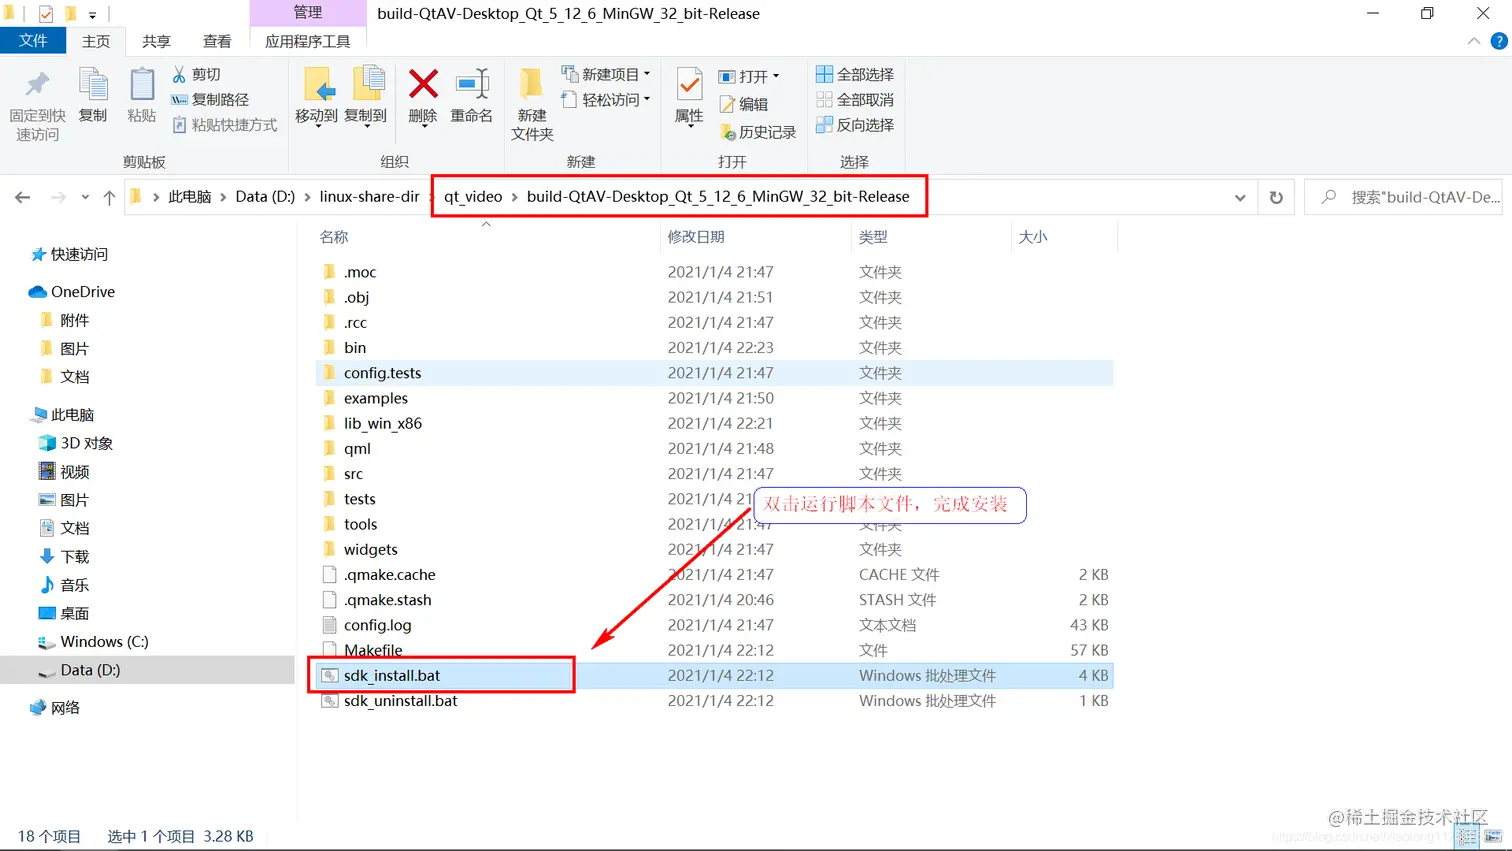Sort by Name (名称) column header
1512x851 pixels.
[334, 237]
